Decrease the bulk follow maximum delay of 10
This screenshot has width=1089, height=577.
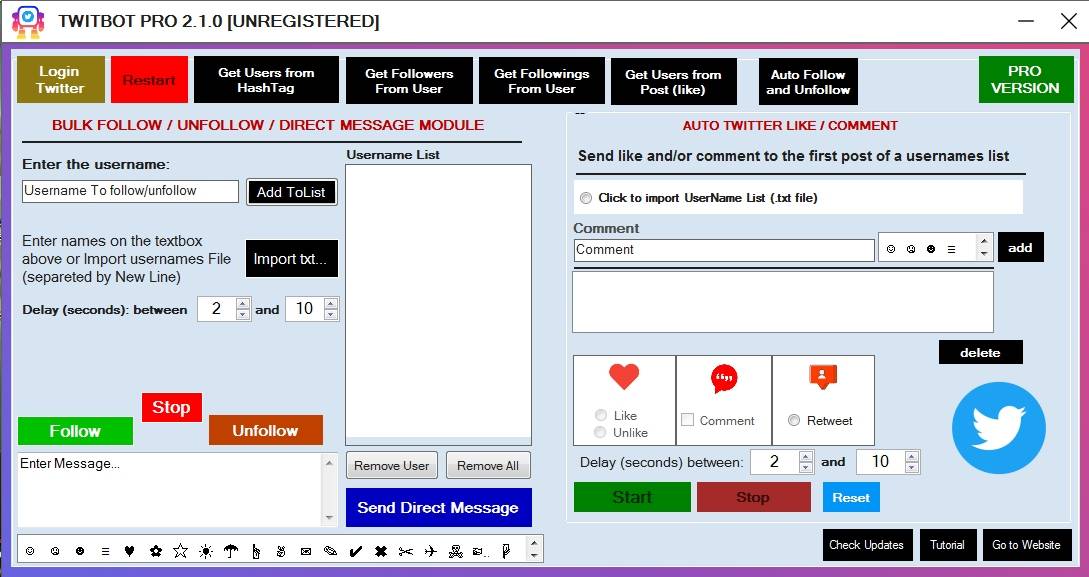(331, 315)
